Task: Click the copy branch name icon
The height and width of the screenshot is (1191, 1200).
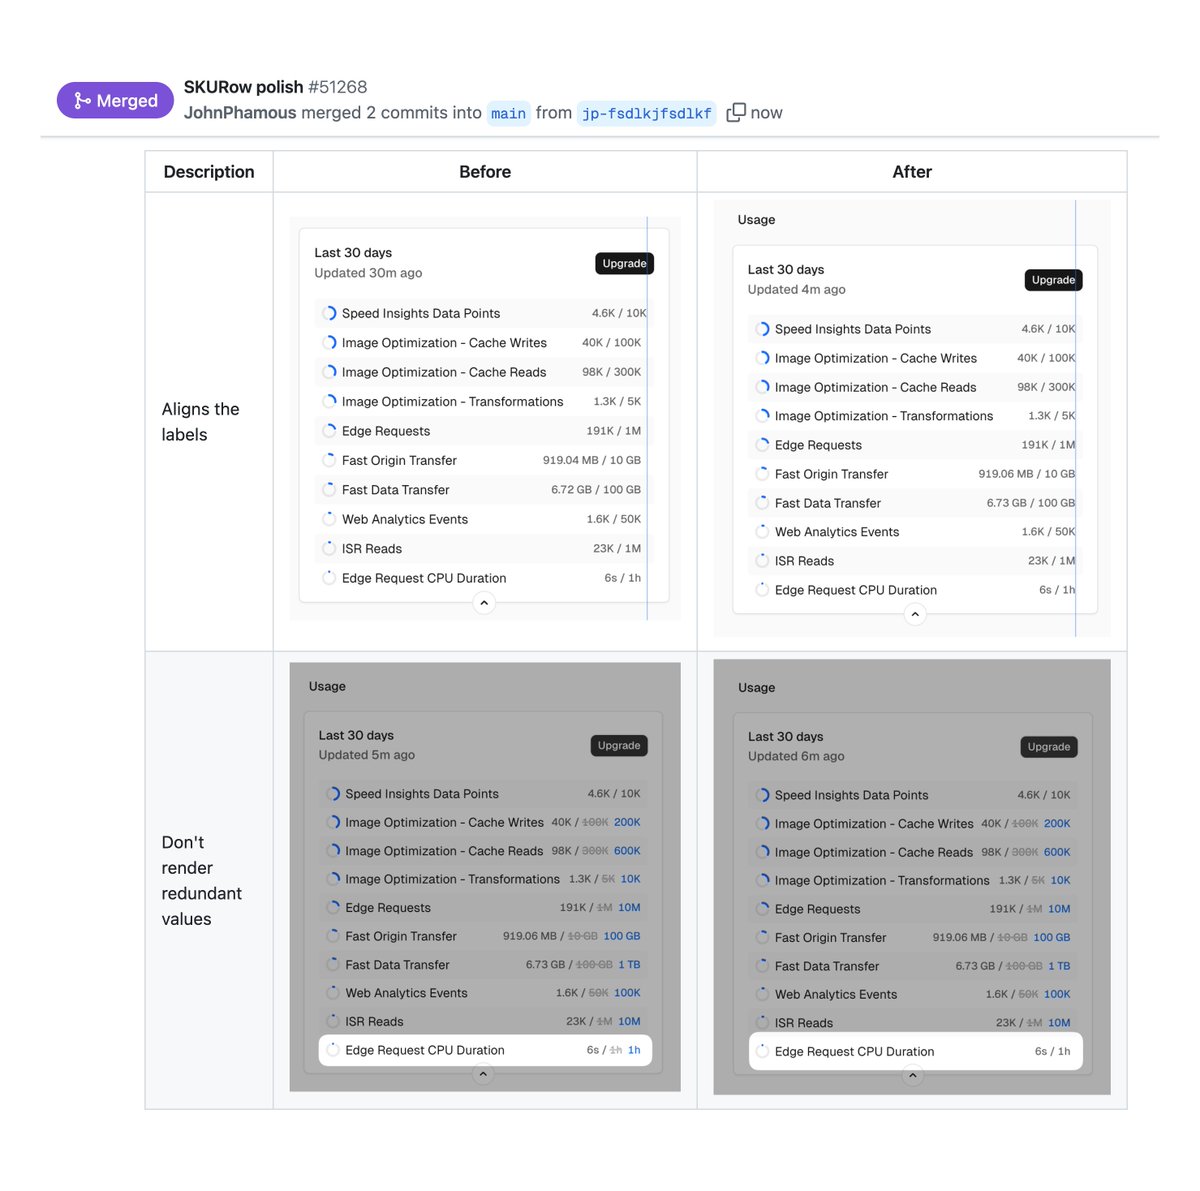Action: (736, 112)
